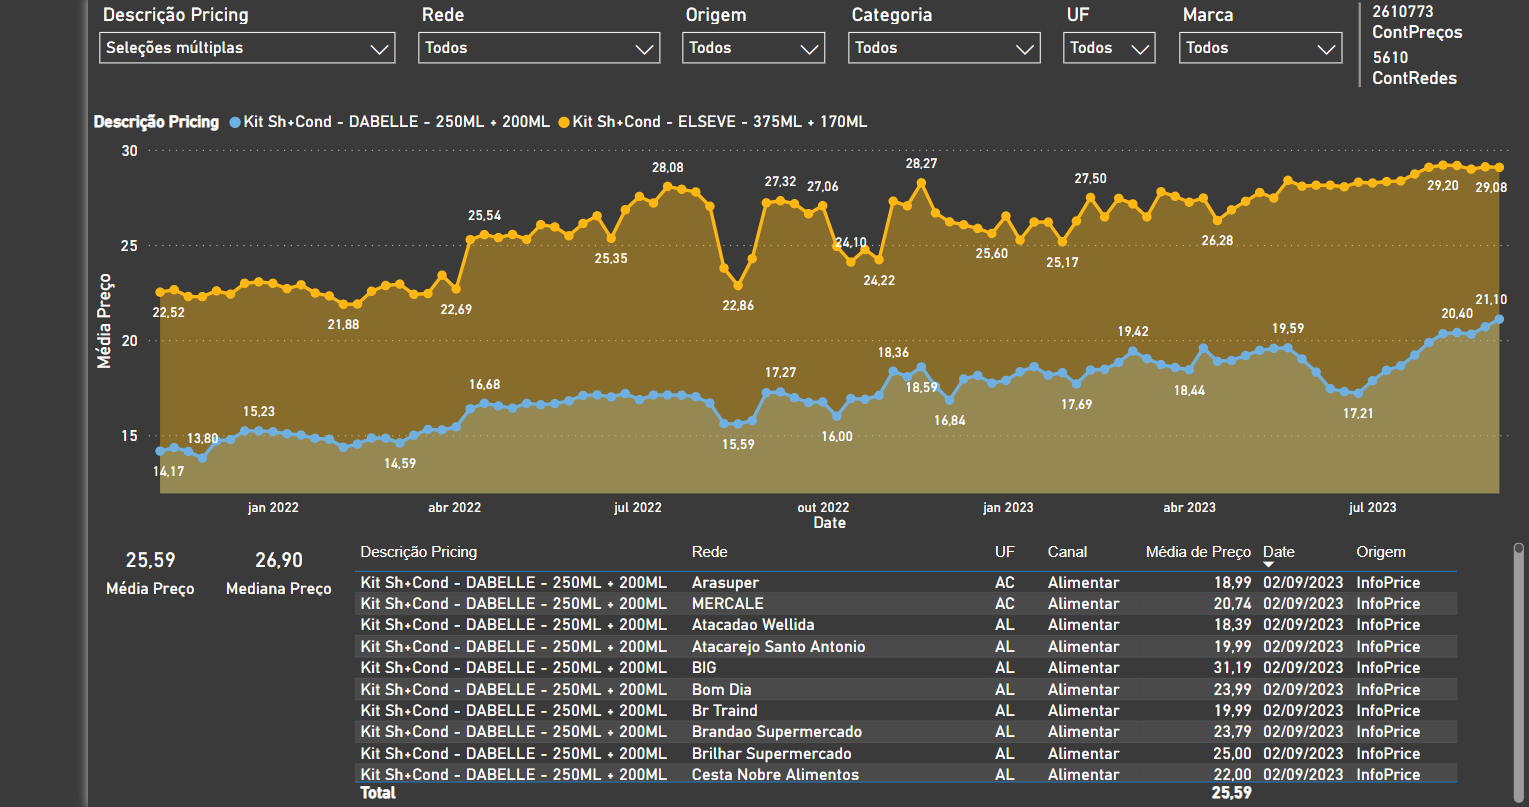The image size is (1529, 807).
Task: Open the Marca filter dropdown
Action: pyautogui.click(x=1260, y=48)
